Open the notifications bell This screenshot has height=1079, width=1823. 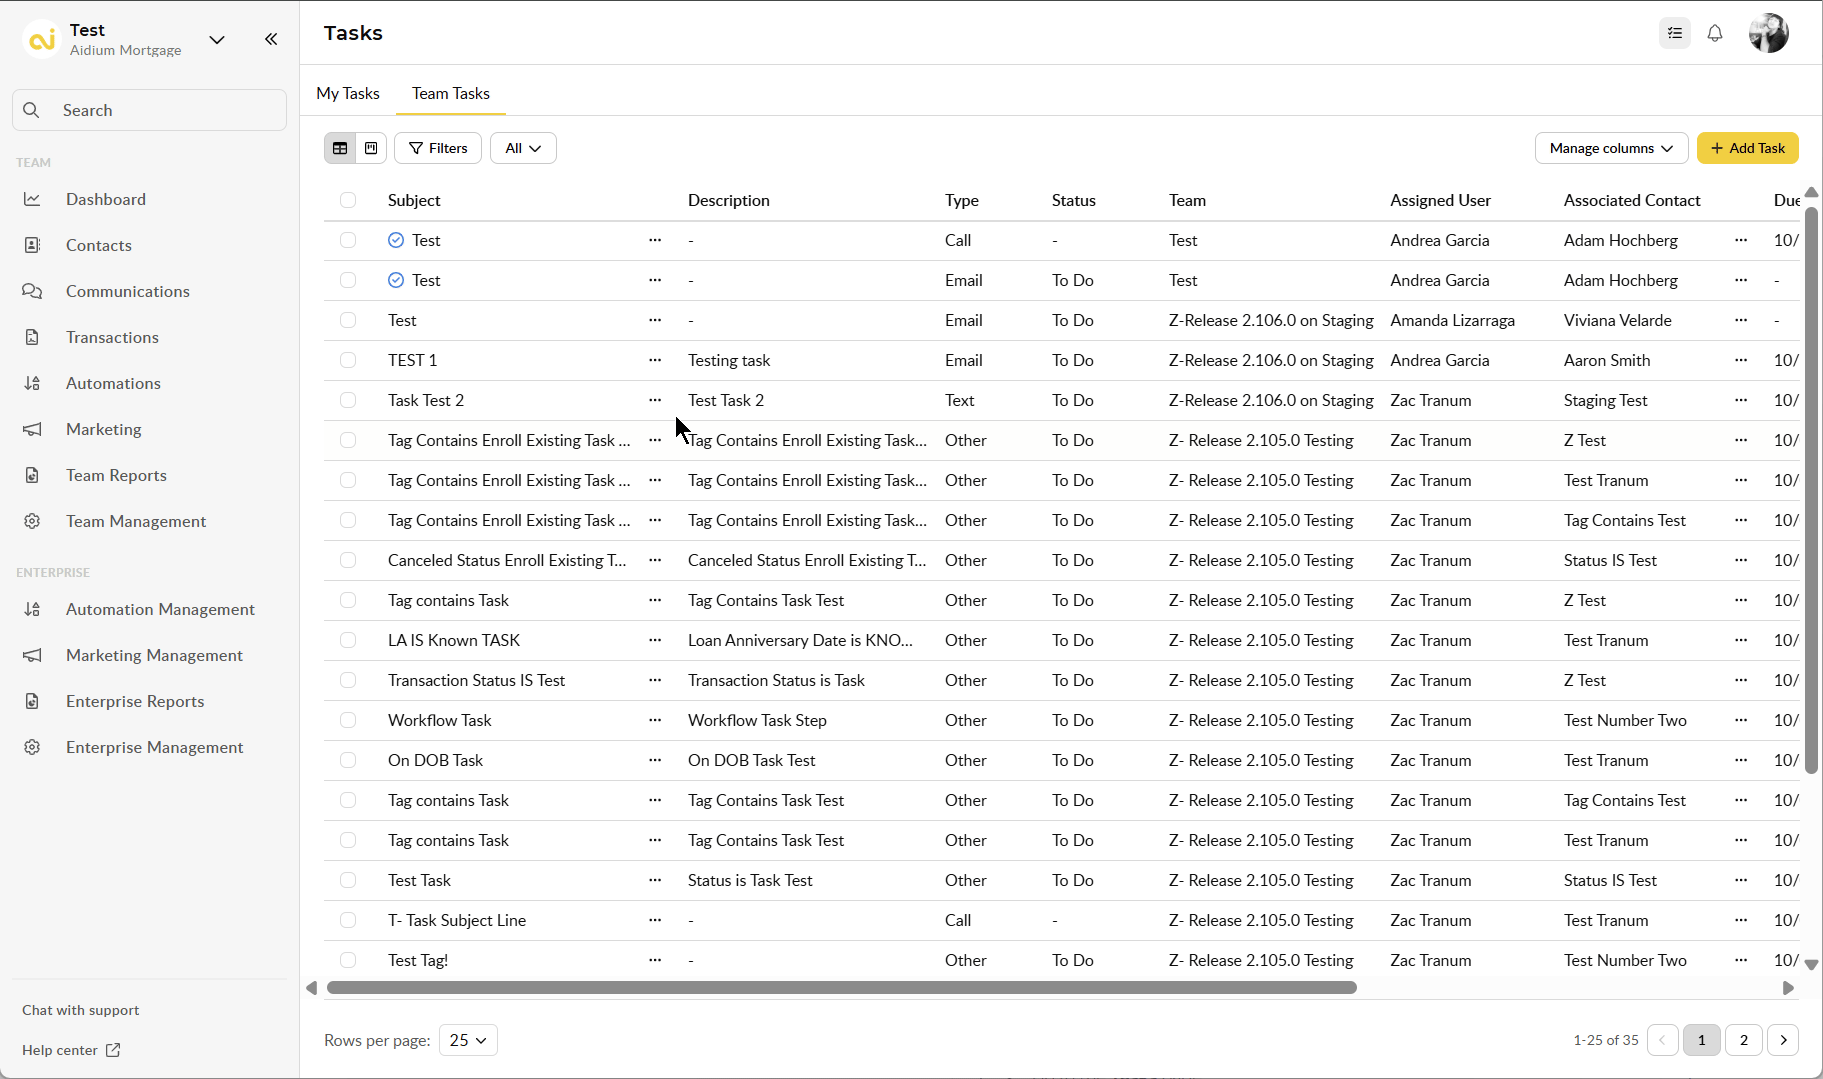point(1715,33)
